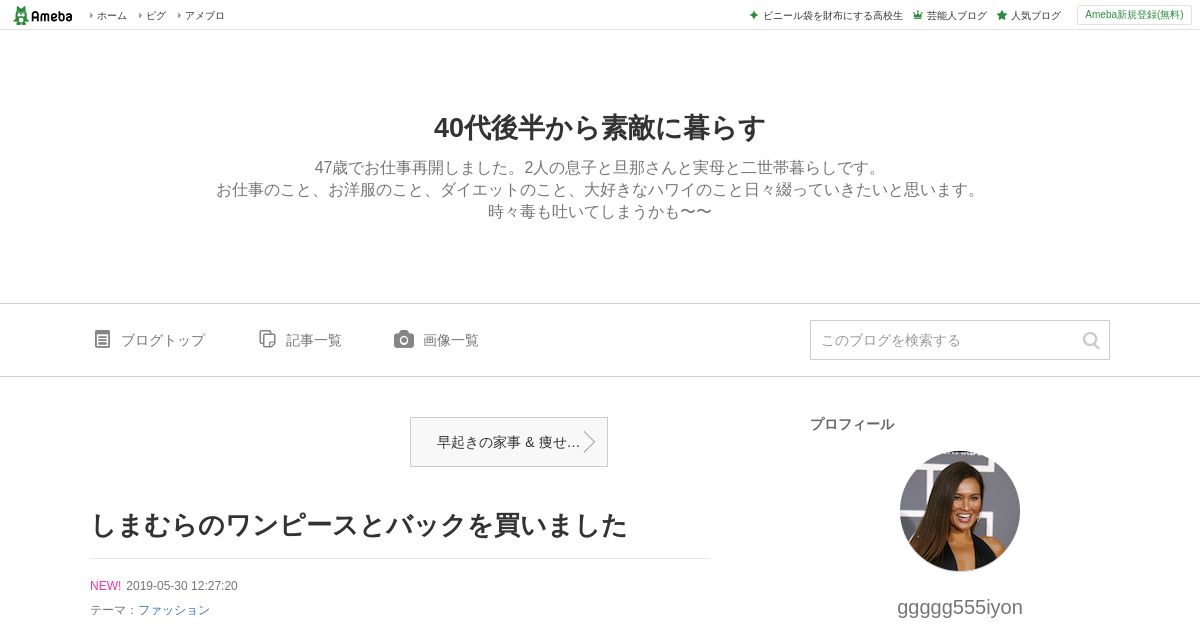Screen dimensions: 1200x630
Task: Open profile name ggggg555iyon
Action: [x=960, y=607]
